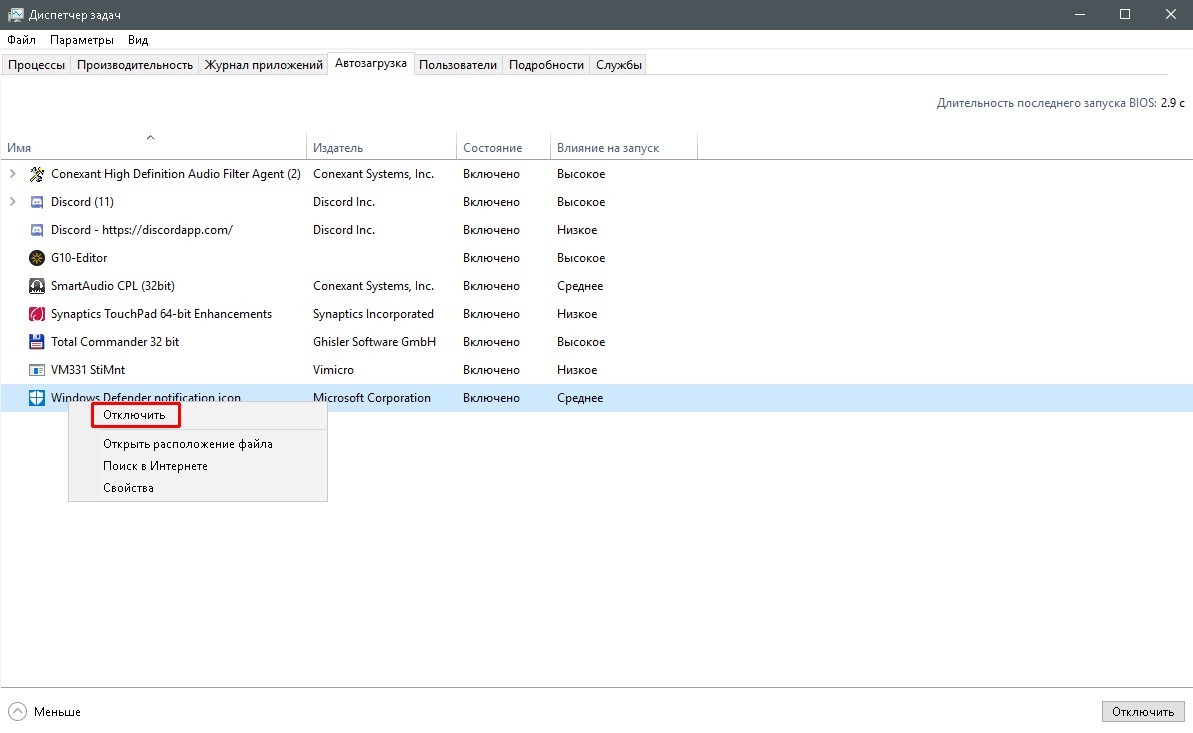The image size is (1193, 733).
Task: Click publisher Microsoft Corporation
Action: (x=371, y=398)
